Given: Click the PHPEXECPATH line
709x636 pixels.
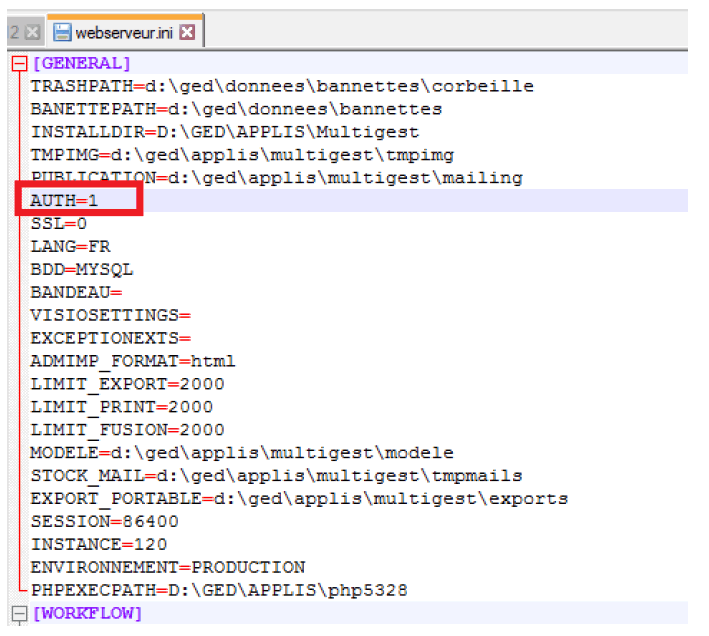Looking at the screenshot, I should pyautogui.click(x=218, y=590).
